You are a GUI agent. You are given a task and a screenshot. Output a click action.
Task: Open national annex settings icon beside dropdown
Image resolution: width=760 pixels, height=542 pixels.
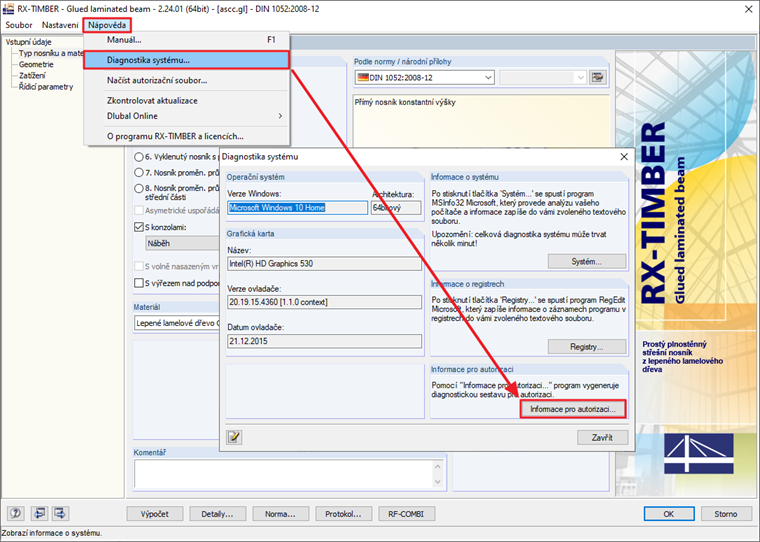tap(598, 77)
